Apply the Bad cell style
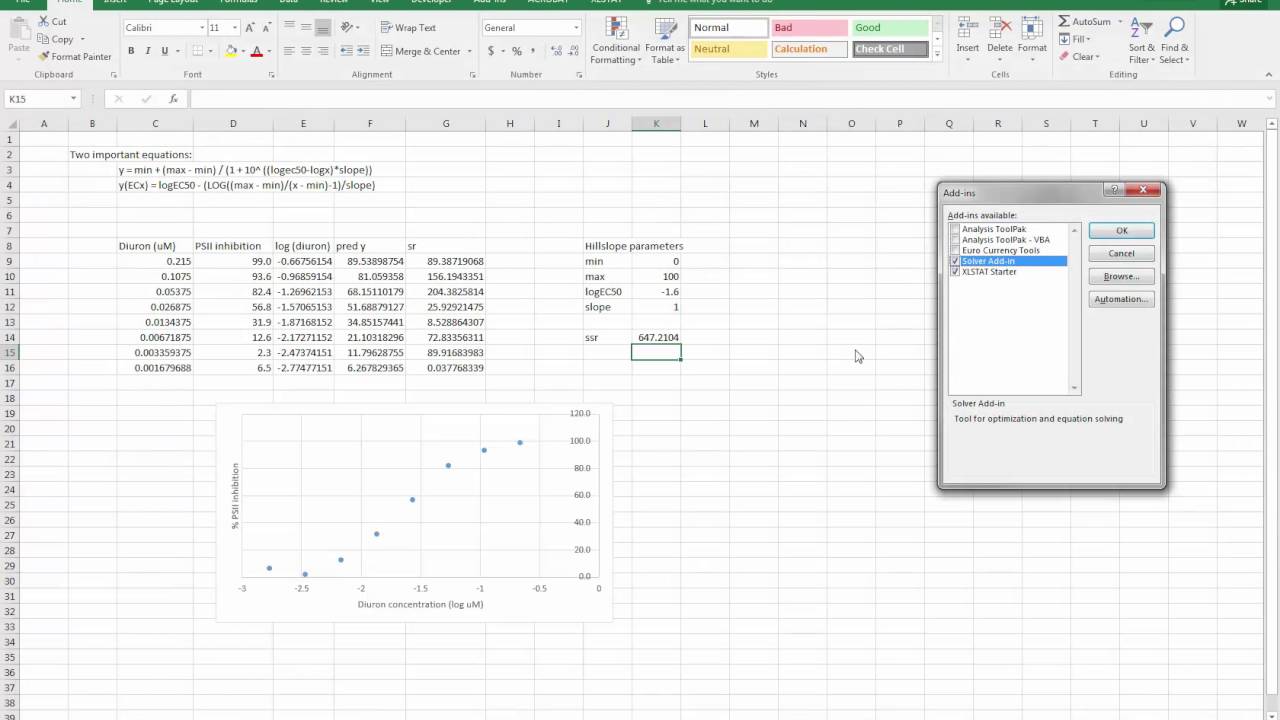Viewport: 1280px width, 720px height. 808,28
